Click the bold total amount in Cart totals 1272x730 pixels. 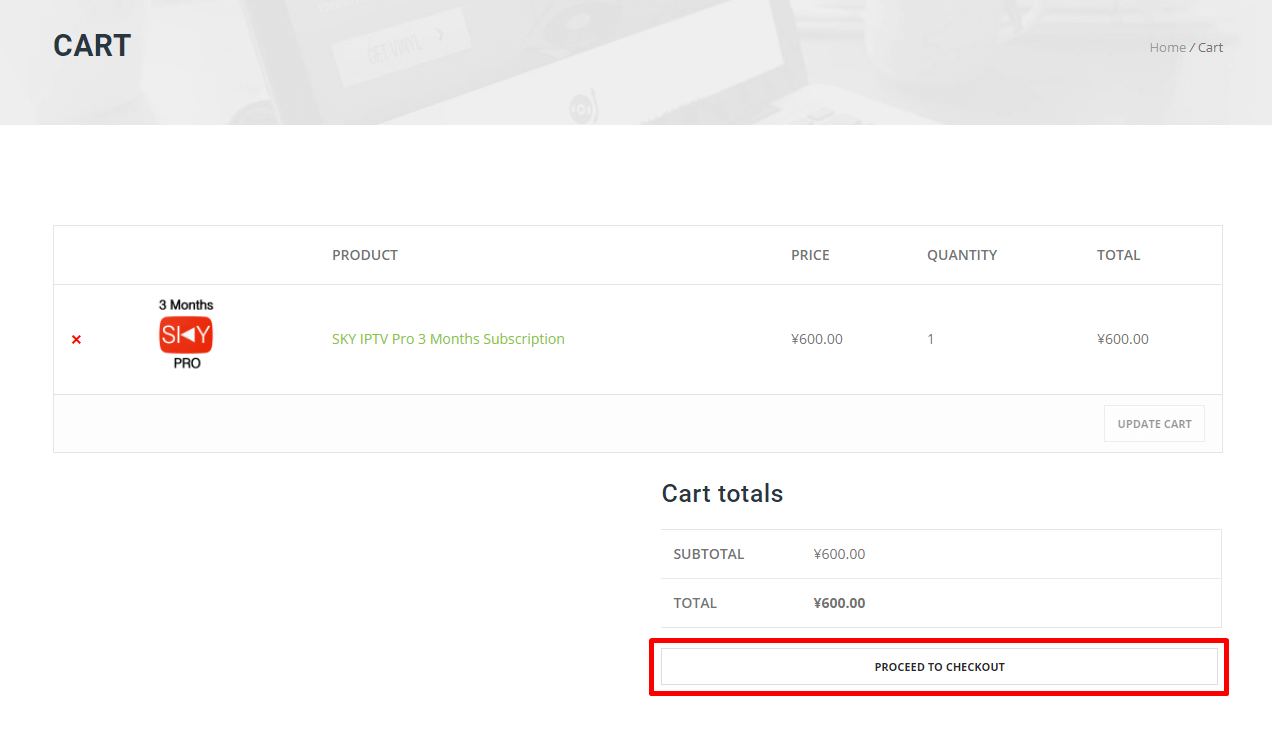tap(839, 603)
